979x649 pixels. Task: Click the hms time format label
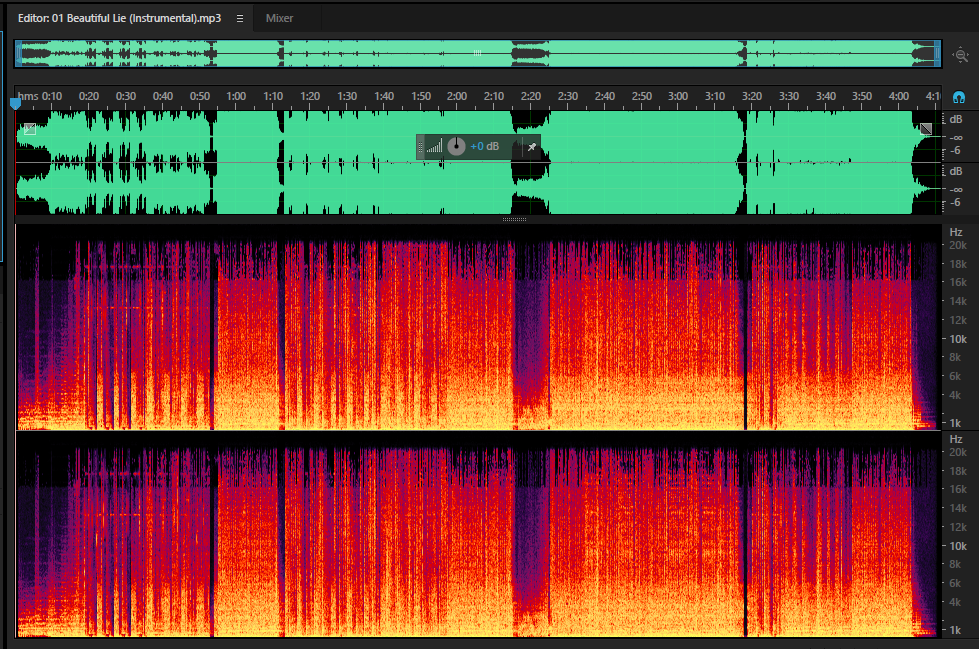click(28, 96)
